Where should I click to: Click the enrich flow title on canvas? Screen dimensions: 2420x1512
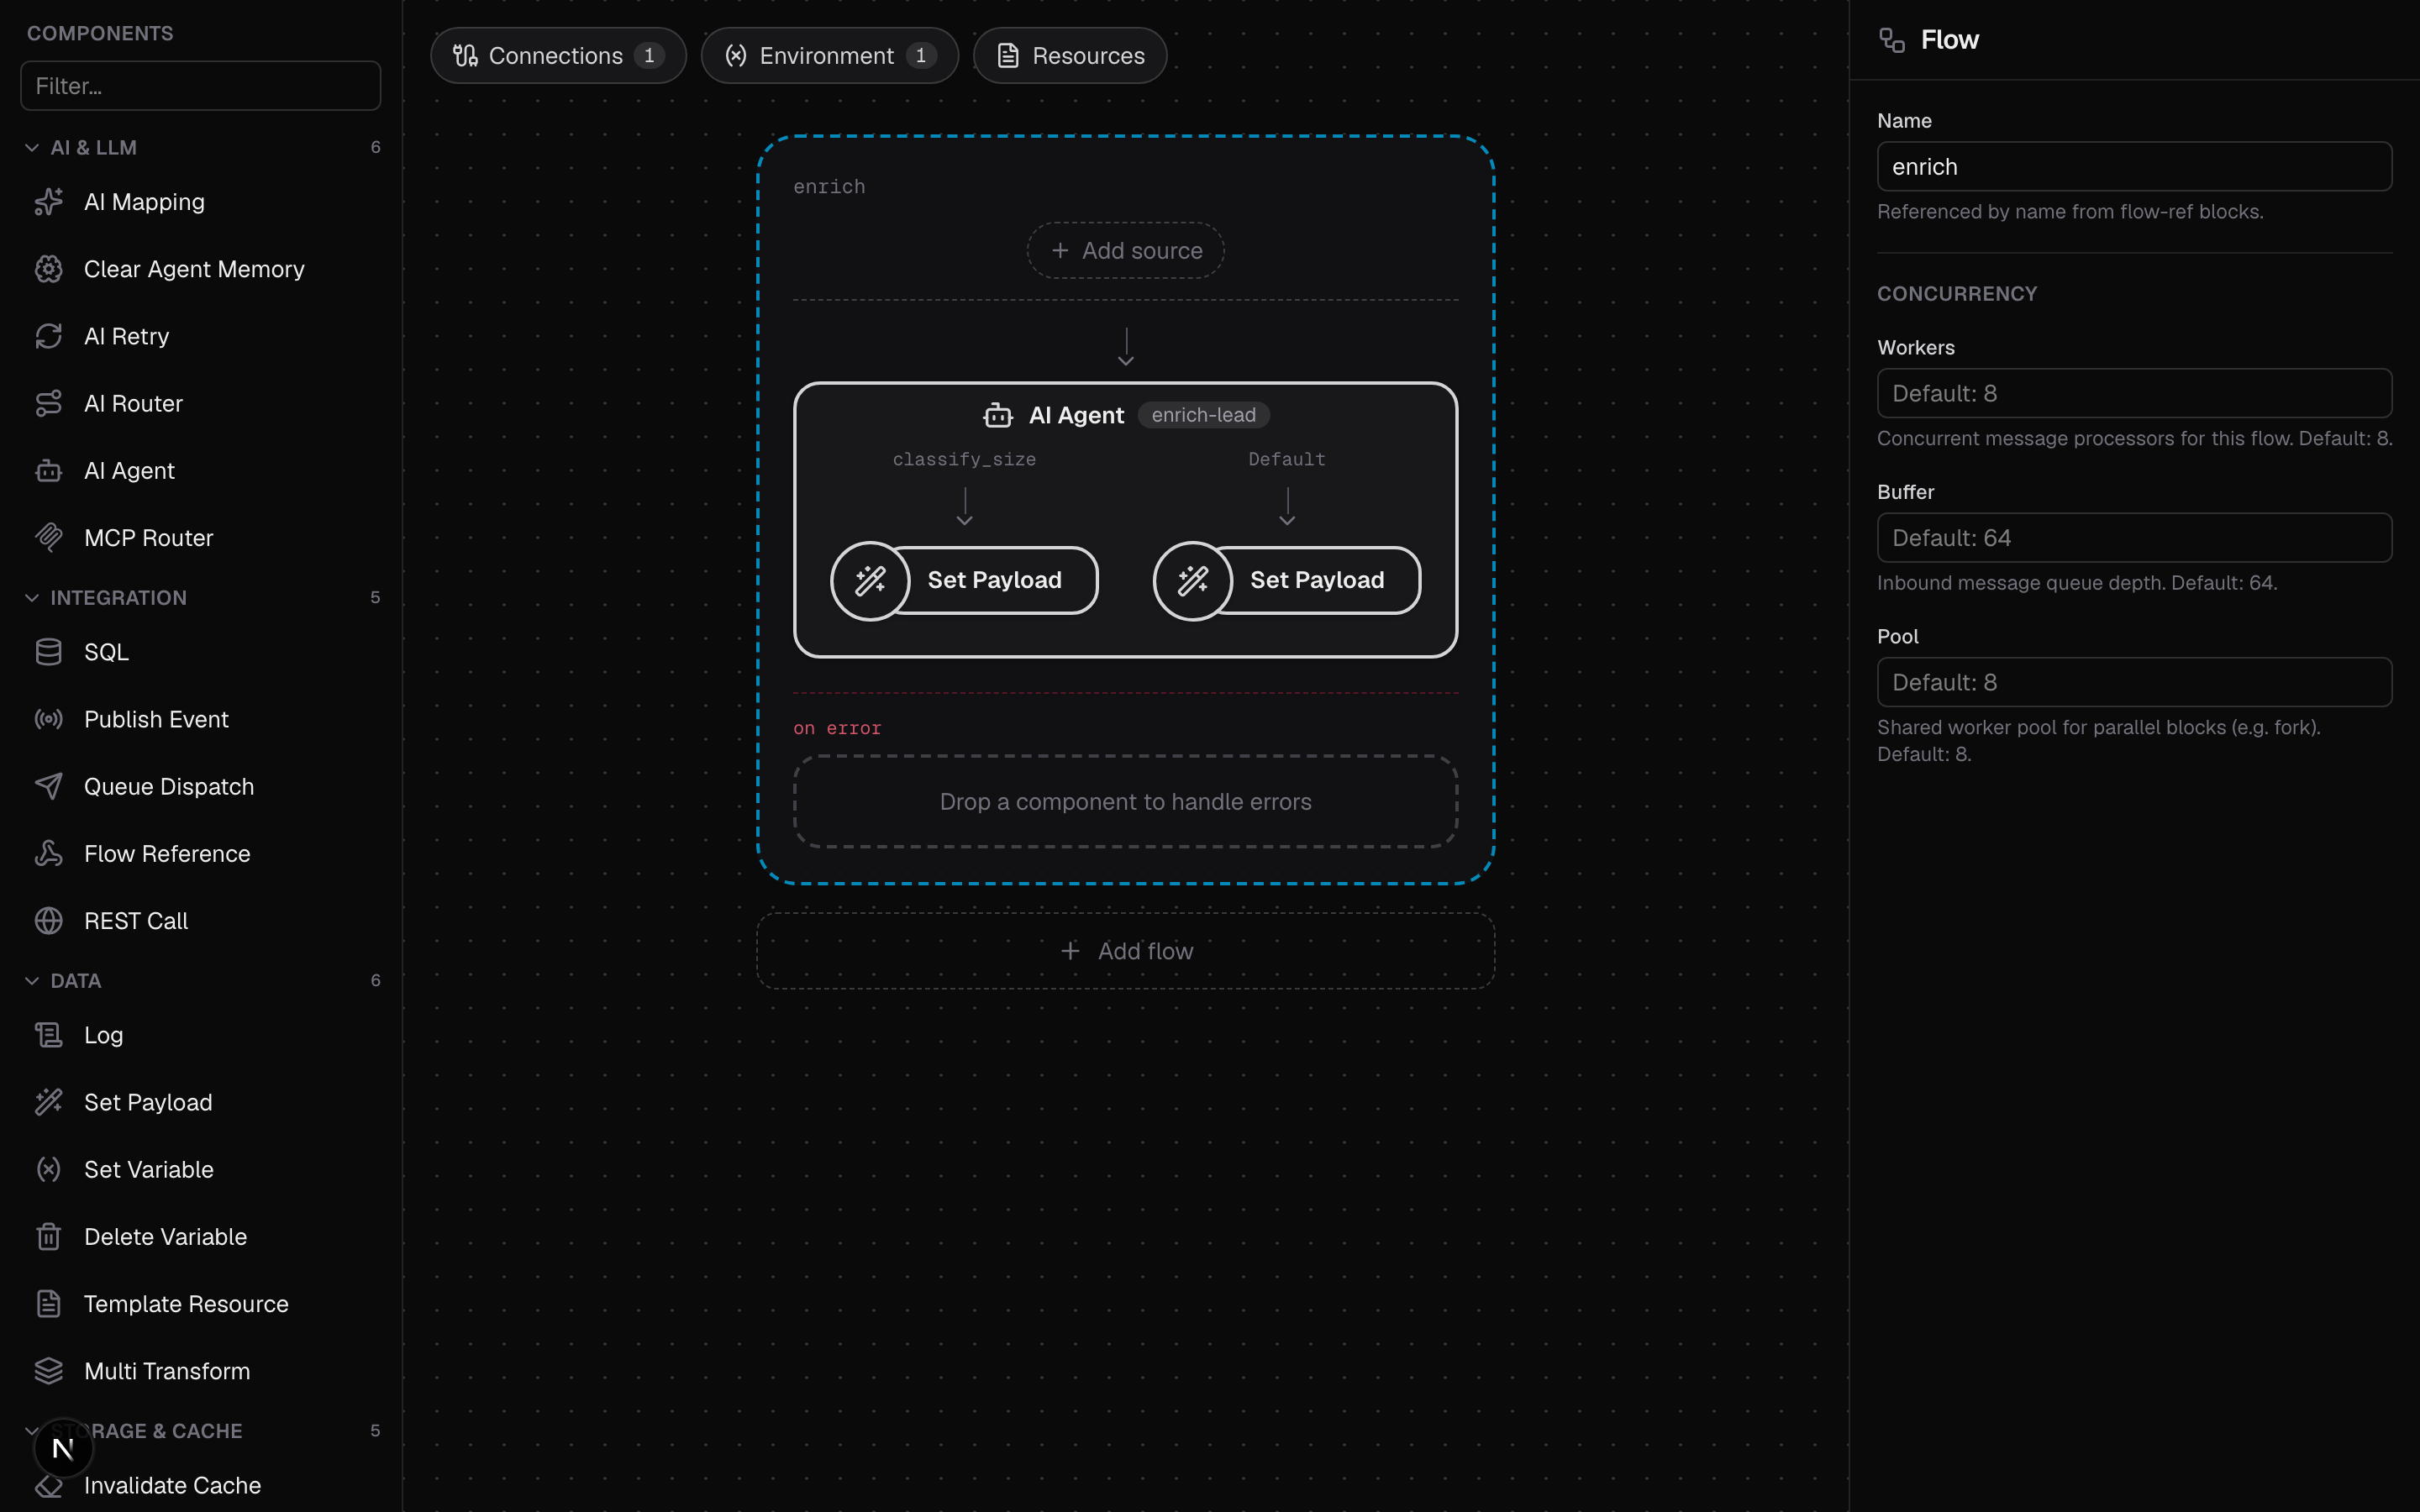point(829,187)
